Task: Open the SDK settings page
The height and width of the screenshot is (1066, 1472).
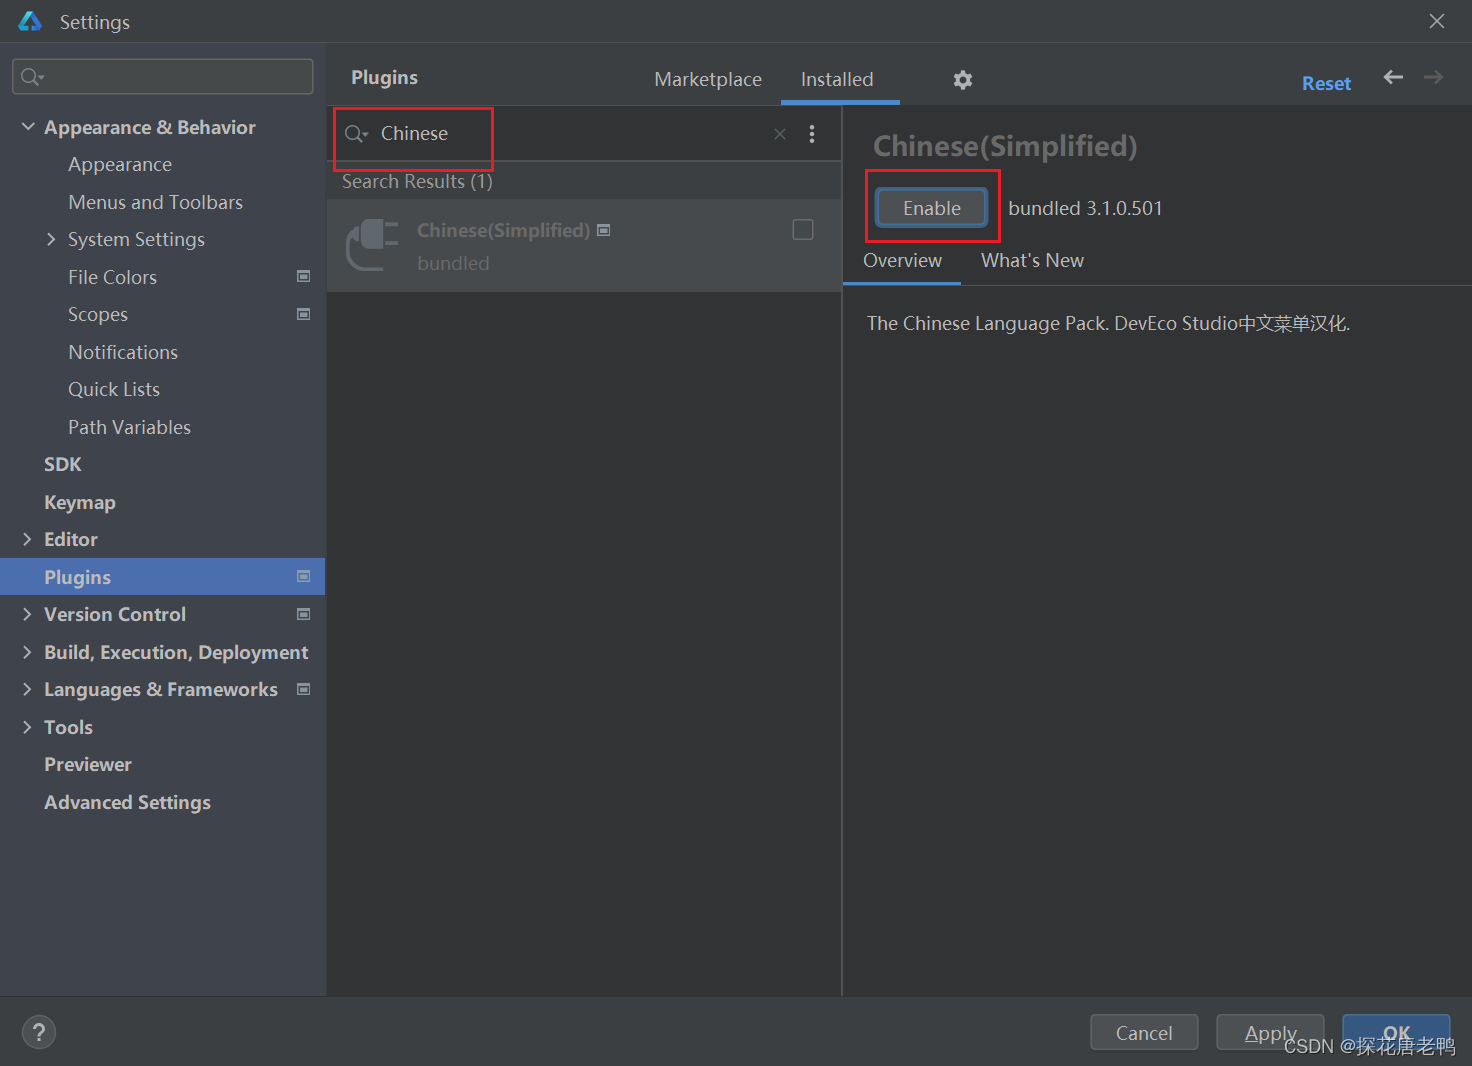Action: pos(63,464)
